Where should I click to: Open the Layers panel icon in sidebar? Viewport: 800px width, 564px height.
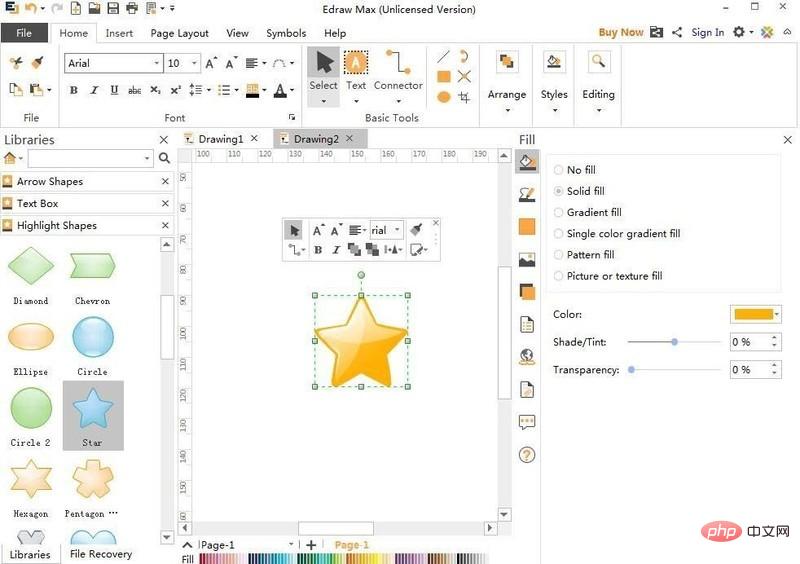[x=527, y=291]
